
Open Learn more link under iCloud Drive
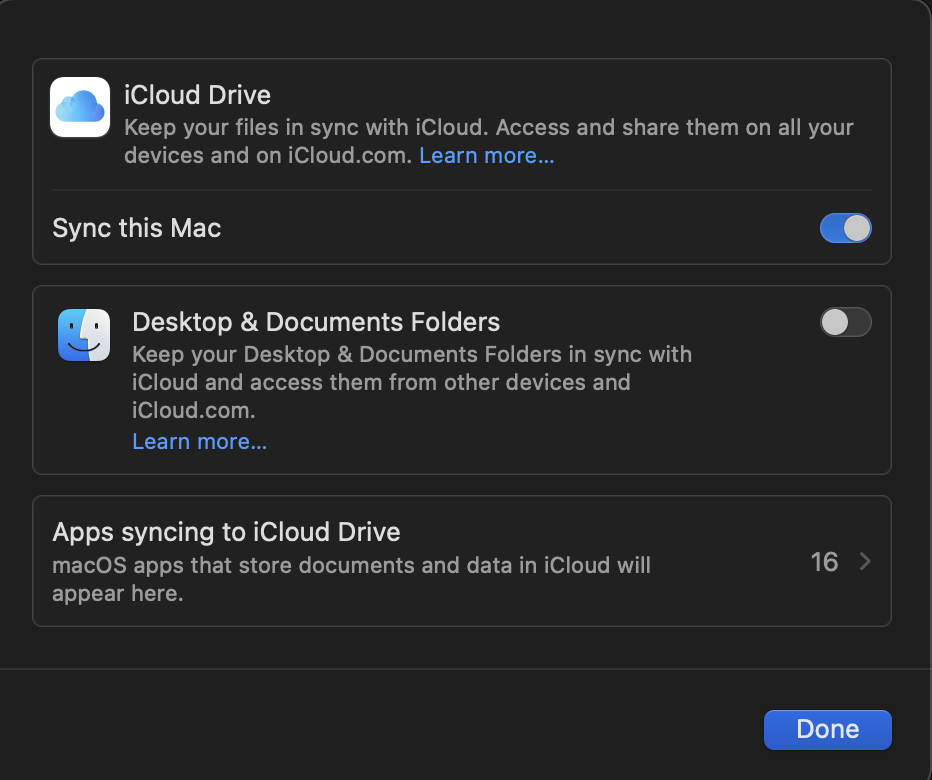(486, 156)
